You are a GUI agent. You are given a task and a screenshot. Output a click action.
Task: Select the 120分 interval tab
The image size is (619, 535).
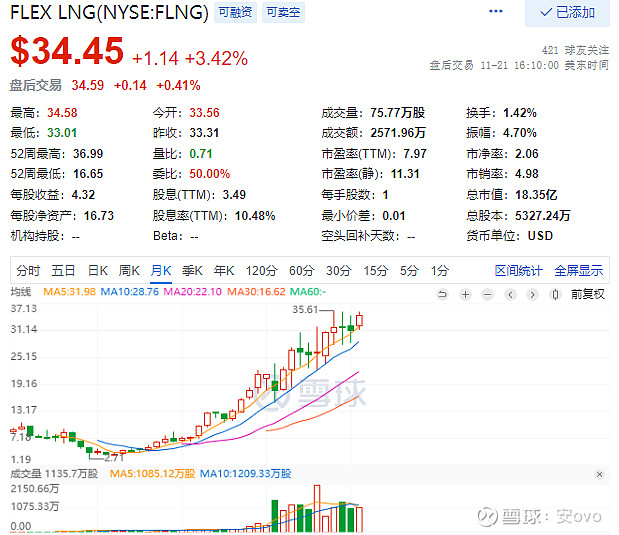coord(261,271)
